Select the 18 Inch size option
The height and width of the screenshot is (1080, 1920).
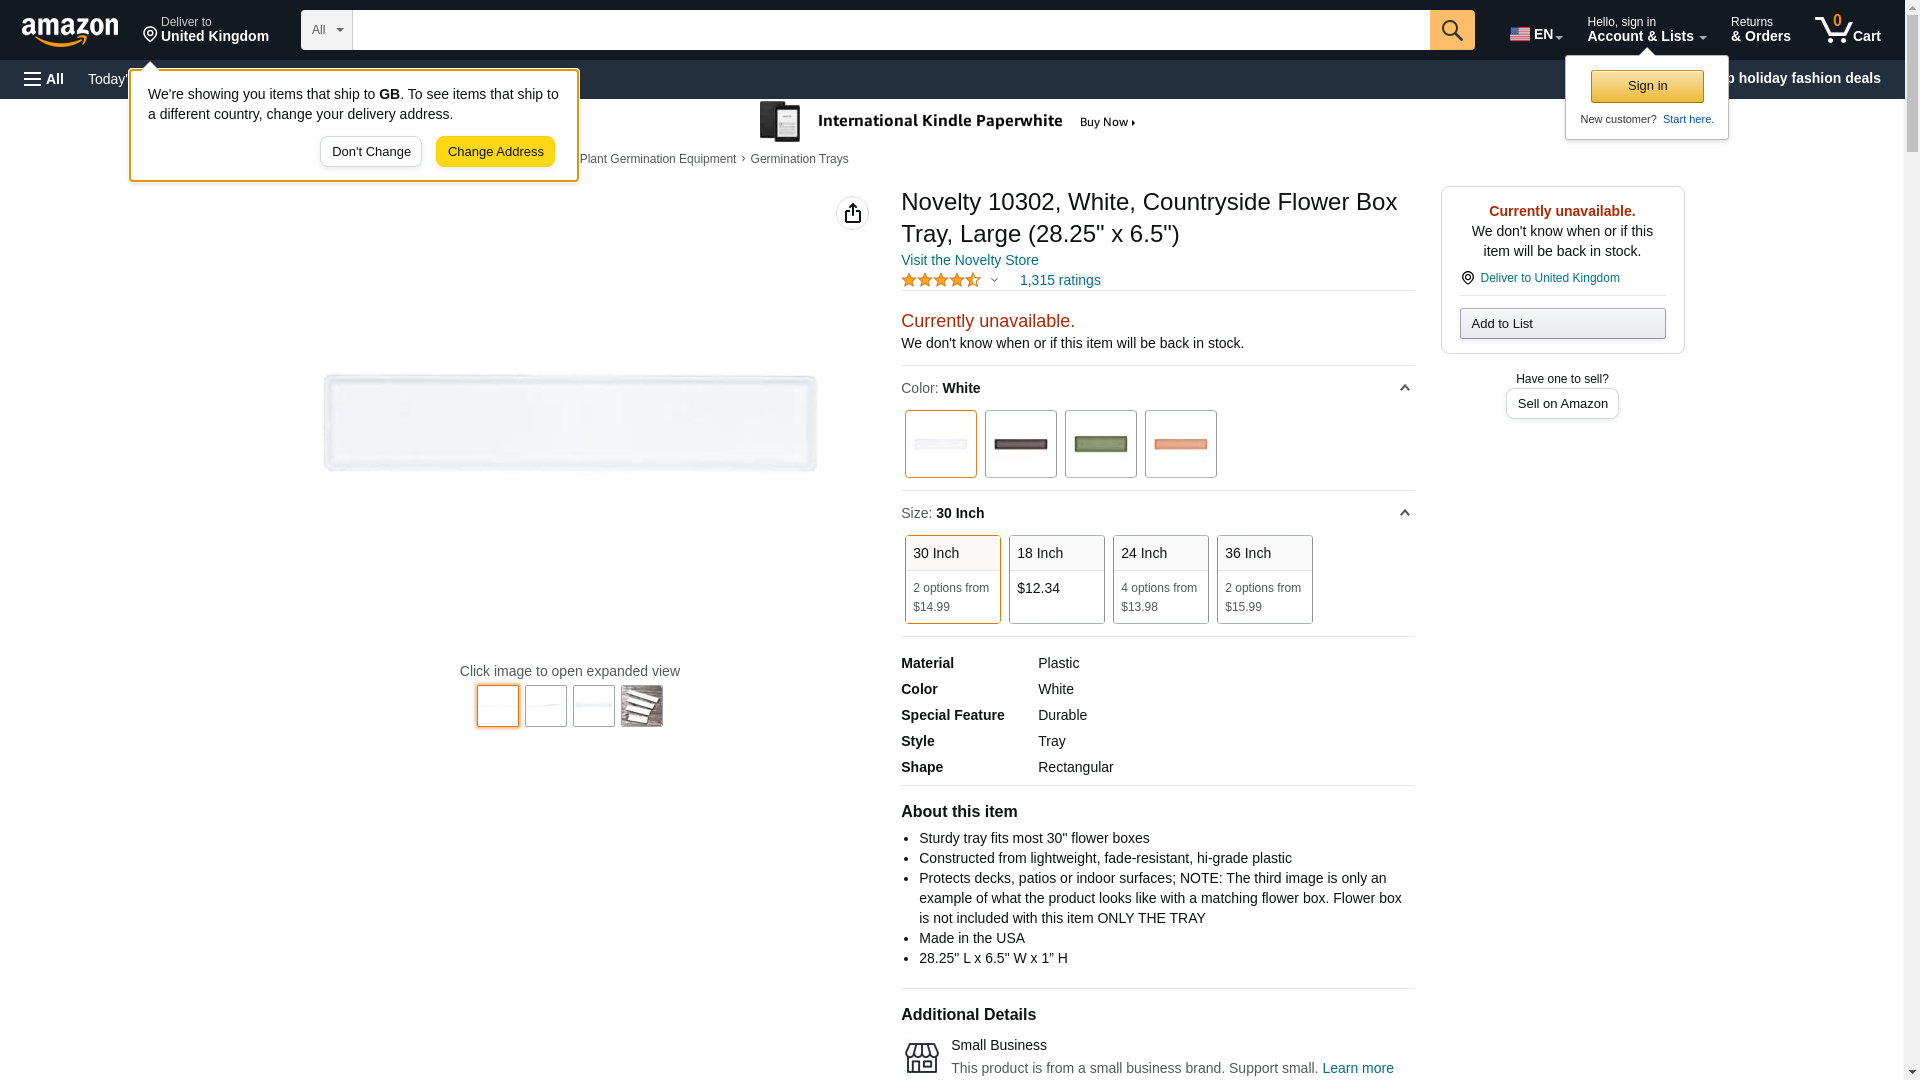coord(1056,579)
